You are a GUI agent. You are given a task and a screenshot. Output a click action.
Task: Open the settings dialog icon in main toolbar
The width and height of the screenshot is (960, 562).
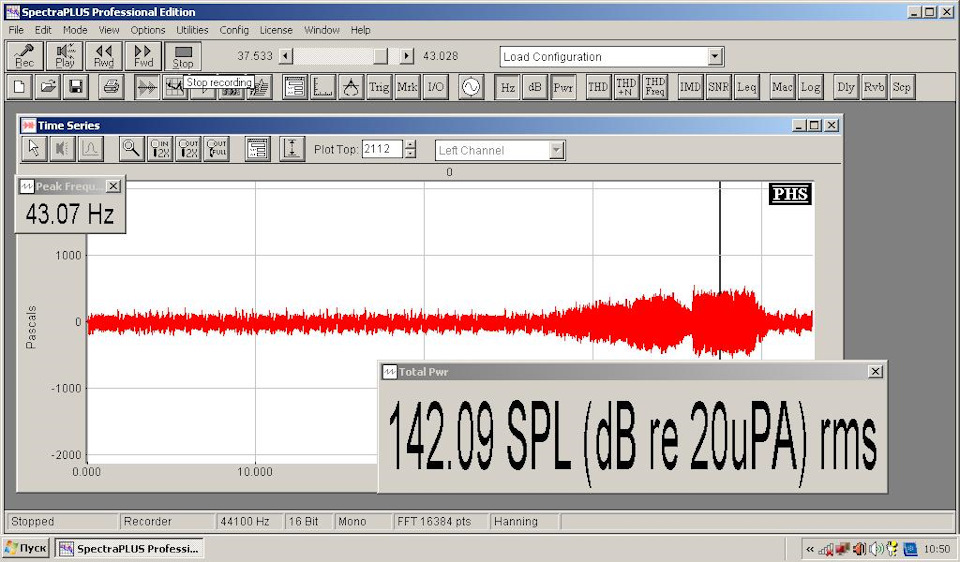pyautogui.click(x=294, y=87)
